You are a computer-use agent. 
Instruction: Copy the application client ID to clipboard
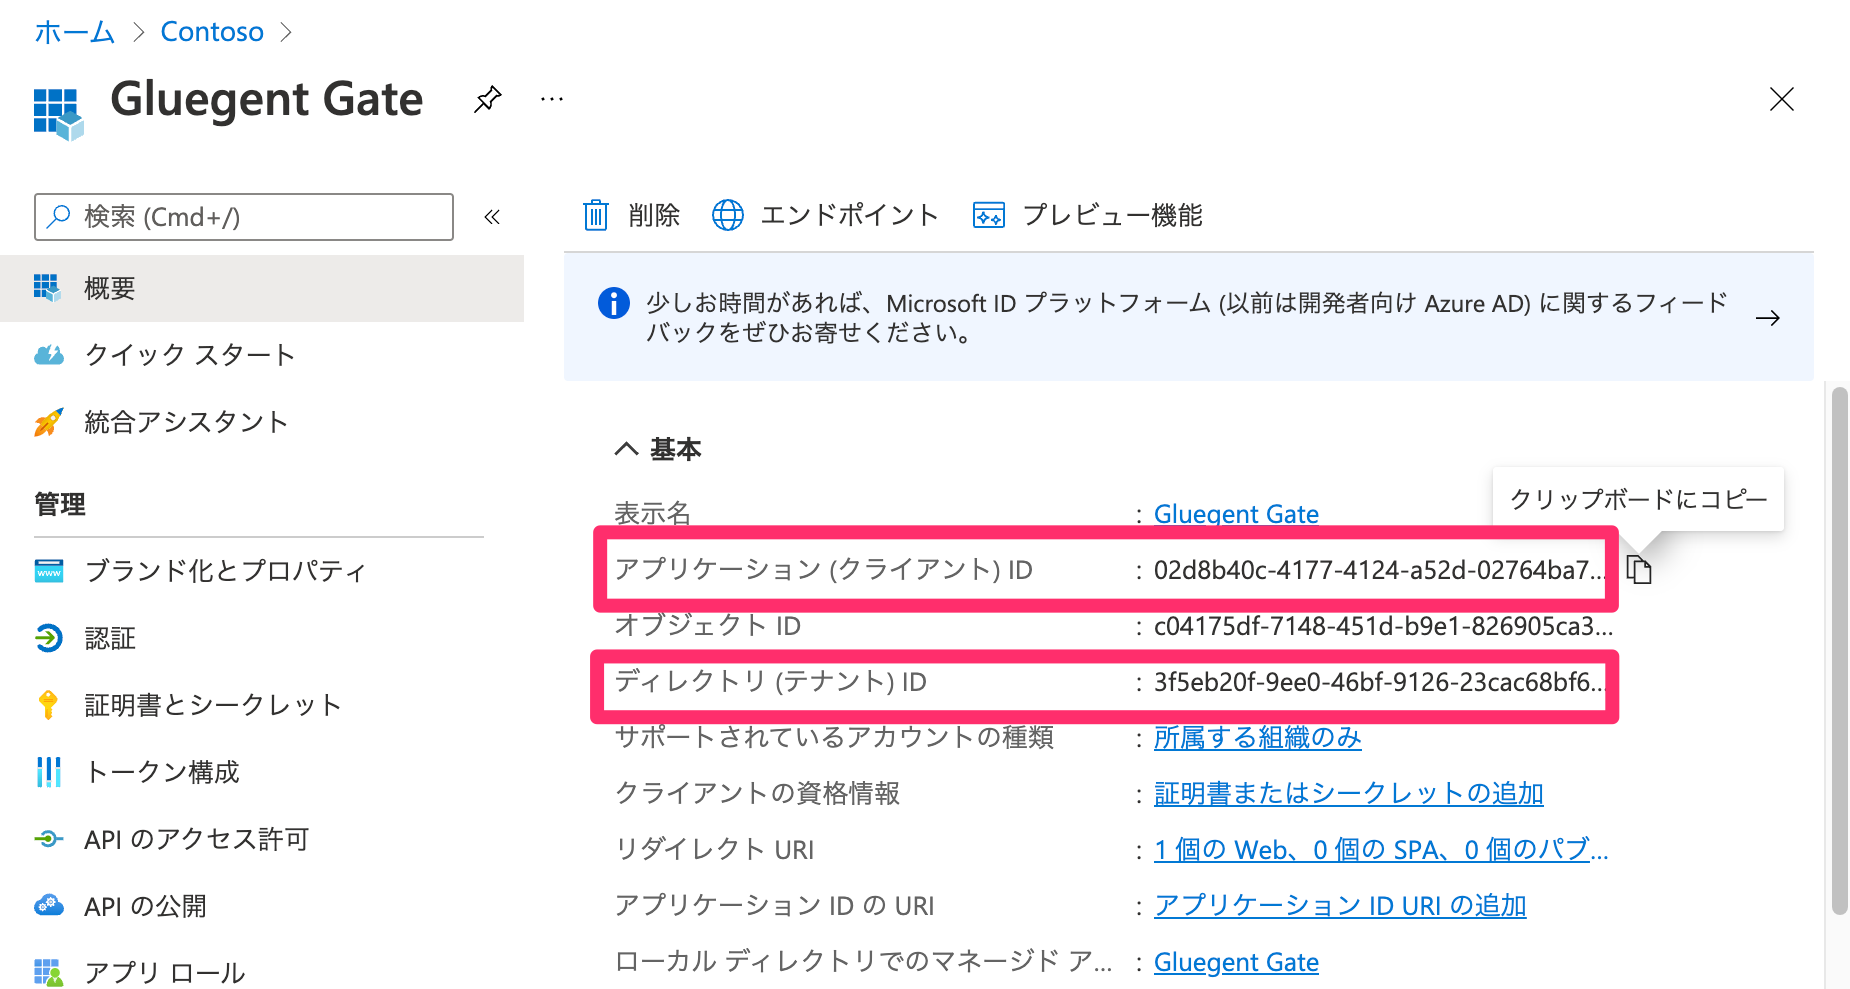[1639, 570]
